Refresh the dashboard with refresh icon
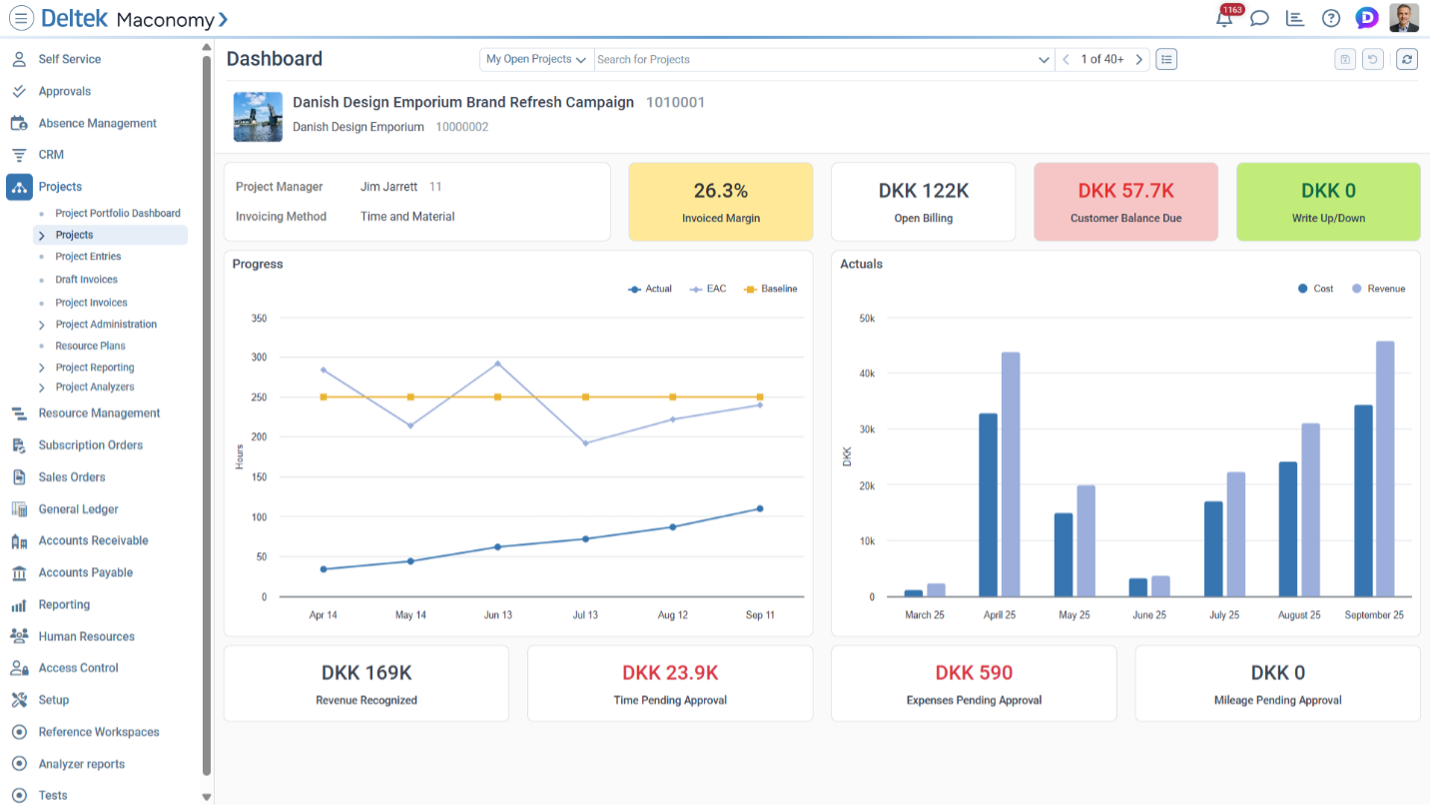 point(1407,59)
